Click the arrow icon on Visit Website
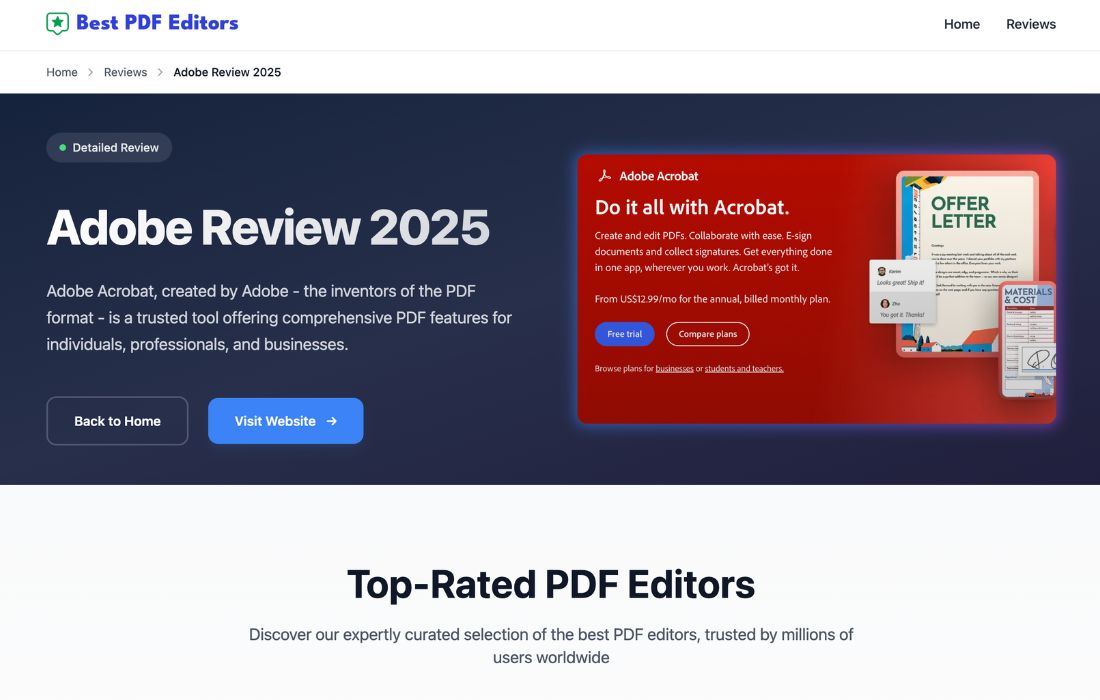The width and height of the screenshot is (1100, 700). coord(332,421)
